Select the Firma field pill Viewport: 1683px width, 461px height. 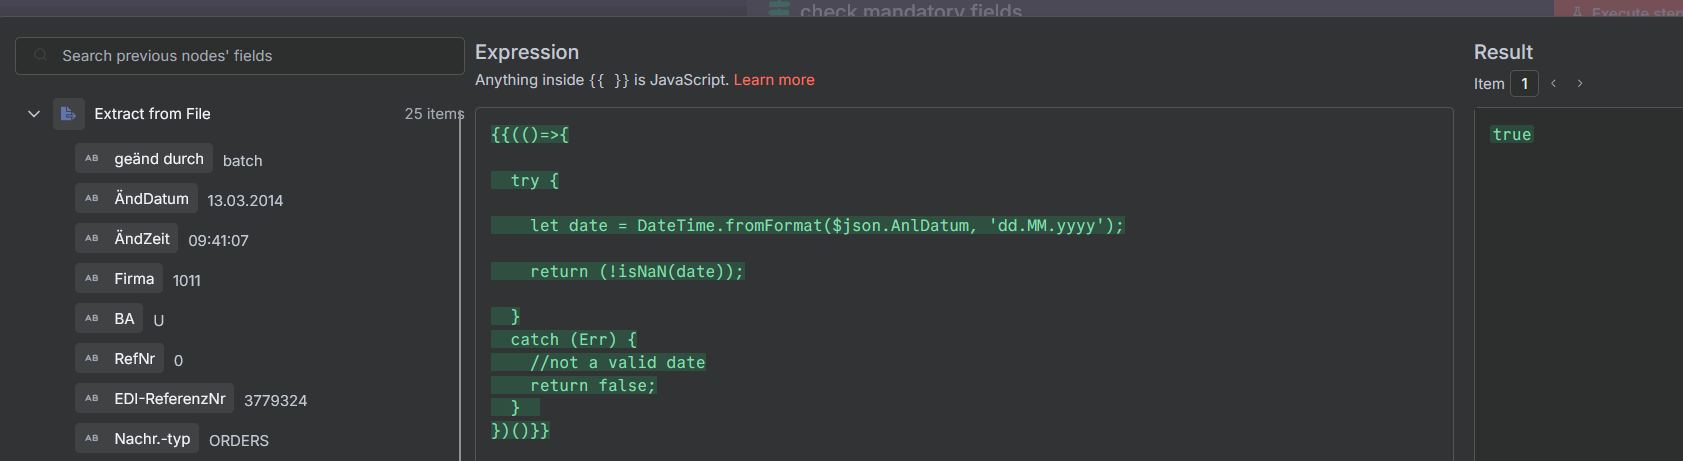point(119,279)
